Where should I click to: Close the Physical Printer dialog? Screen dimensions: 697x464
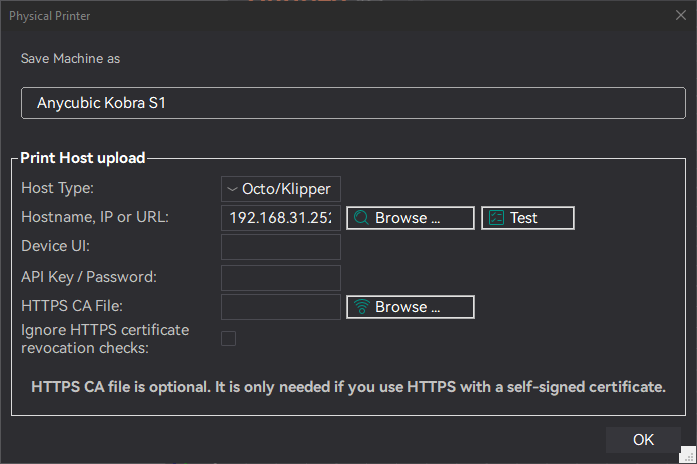coord(681,15)
